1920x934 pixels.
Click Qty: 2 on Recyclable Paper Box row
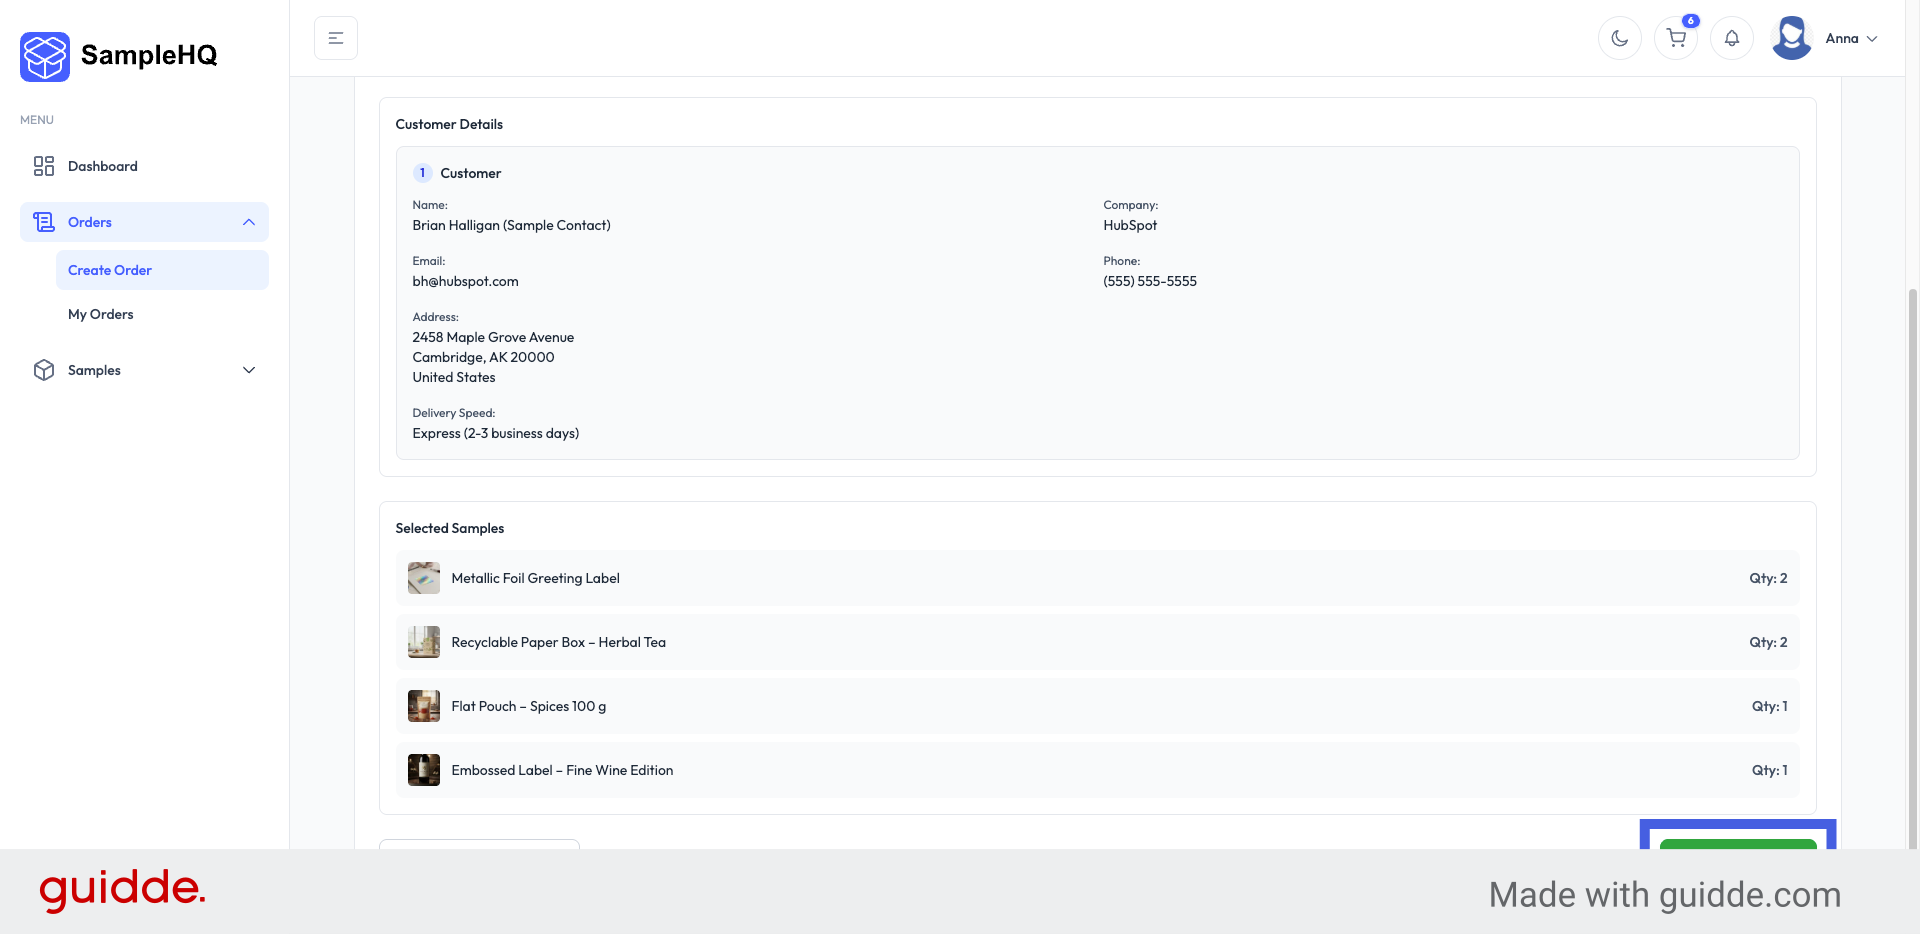pyautogui.click(x=1768, y=642)
